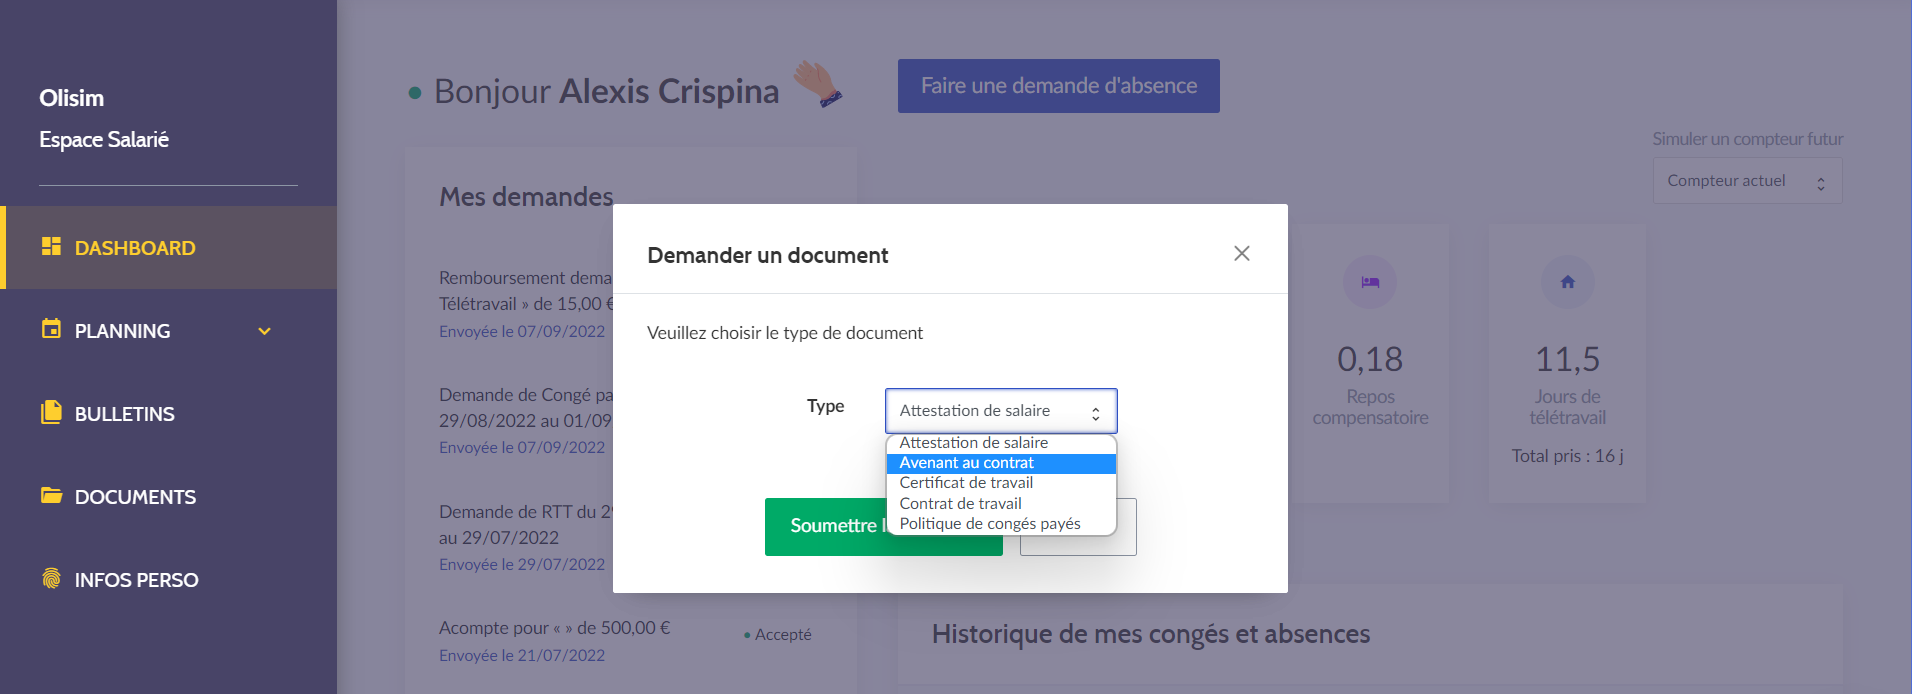Click the Dashboard grid icon in sidebar

point(51,246)
